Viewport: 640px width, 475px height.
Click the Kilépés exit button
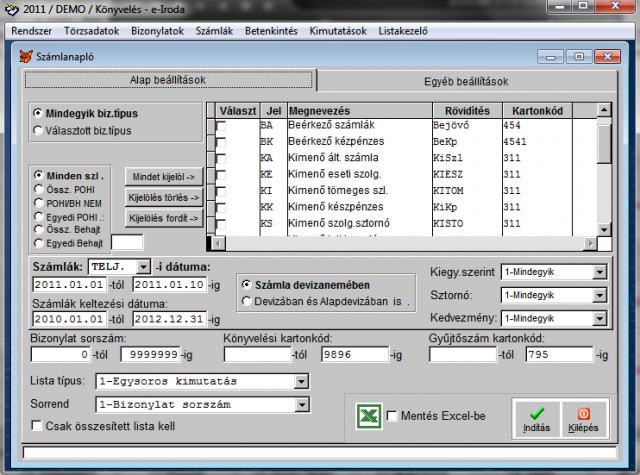(582, 417)
